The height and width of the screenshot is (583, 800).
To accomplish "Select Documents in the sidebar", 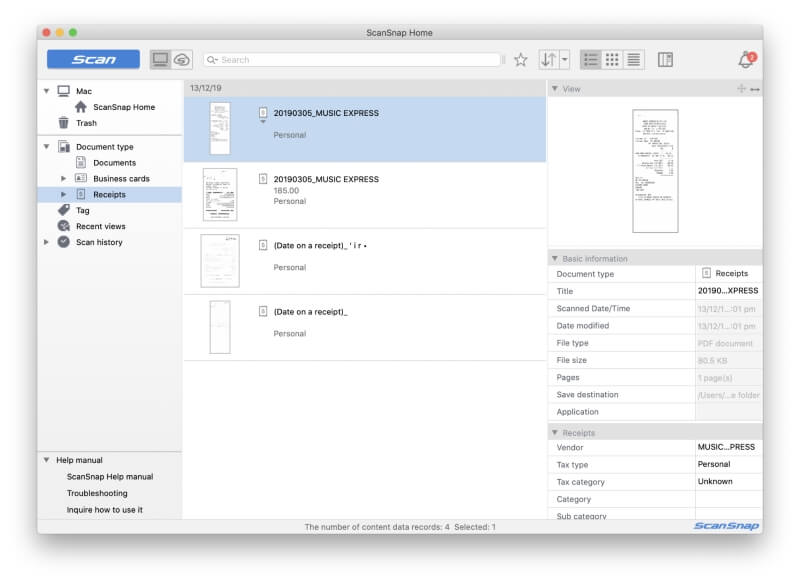I will 114,163.
